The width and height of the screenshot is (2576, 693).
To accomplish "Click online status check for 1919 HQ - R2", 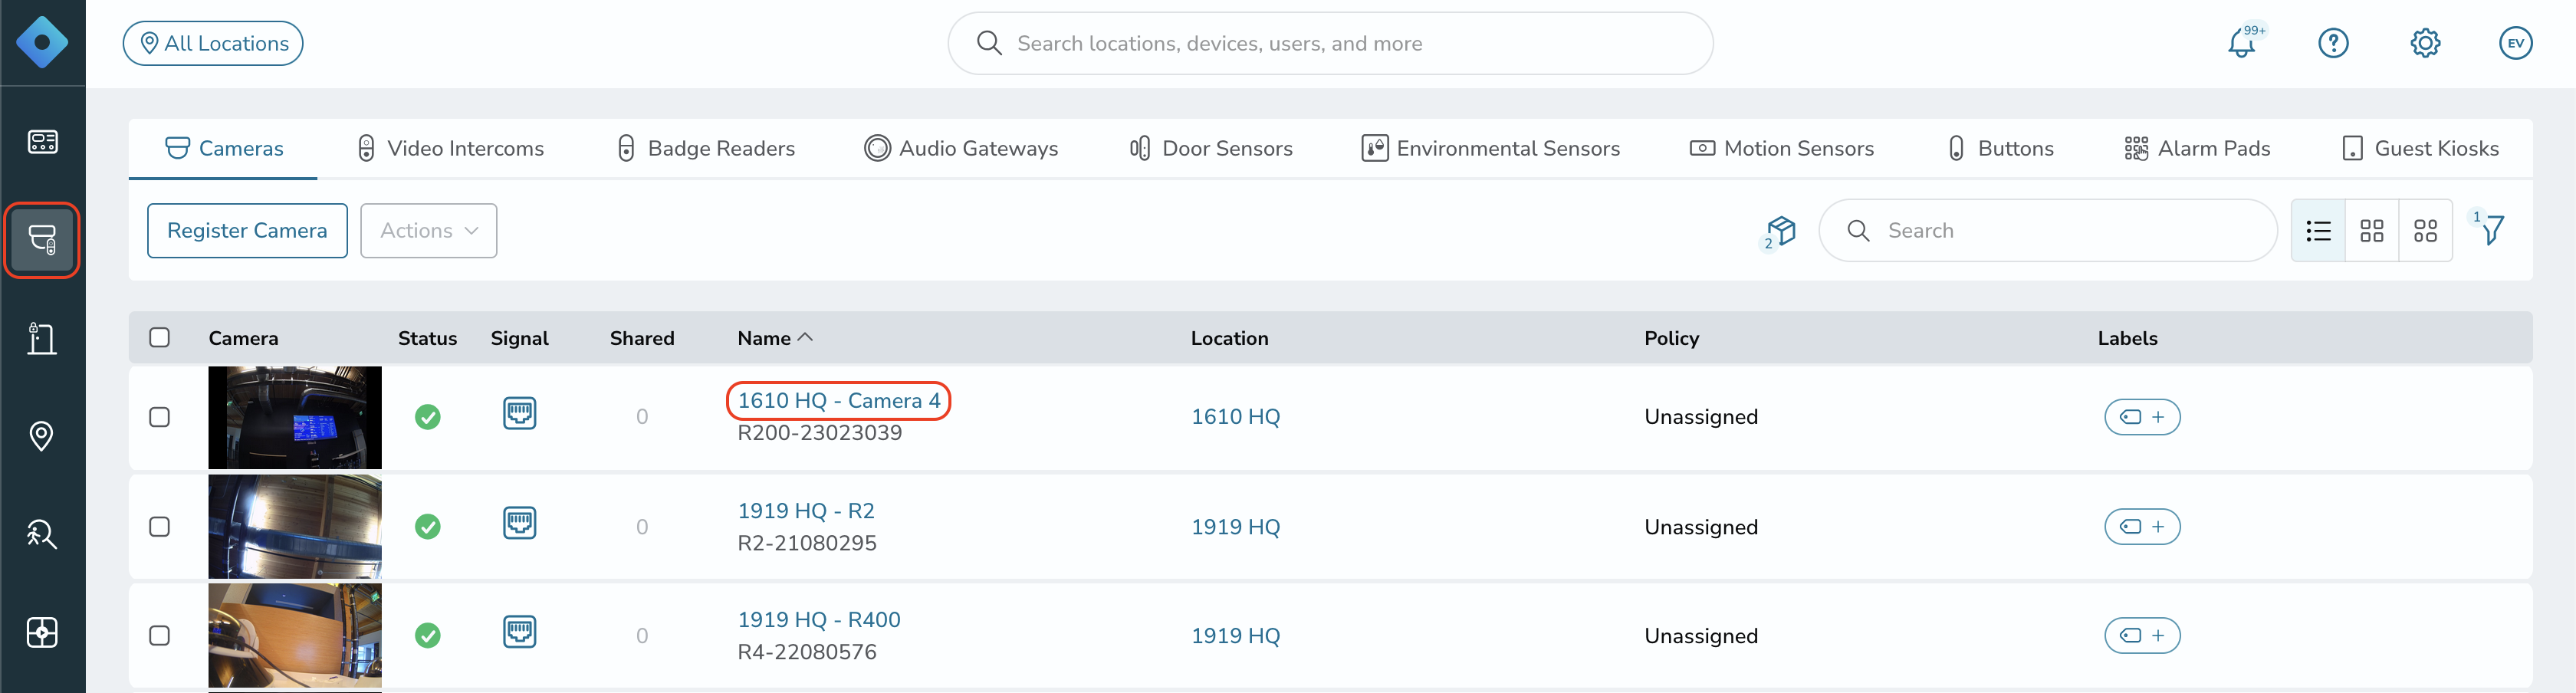I will click(x=428, y=527).
